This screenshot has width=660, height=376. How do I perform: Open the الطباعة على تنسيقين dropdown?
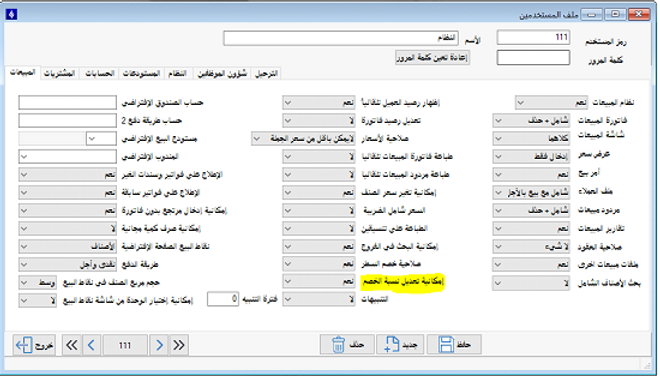point(319,228)
